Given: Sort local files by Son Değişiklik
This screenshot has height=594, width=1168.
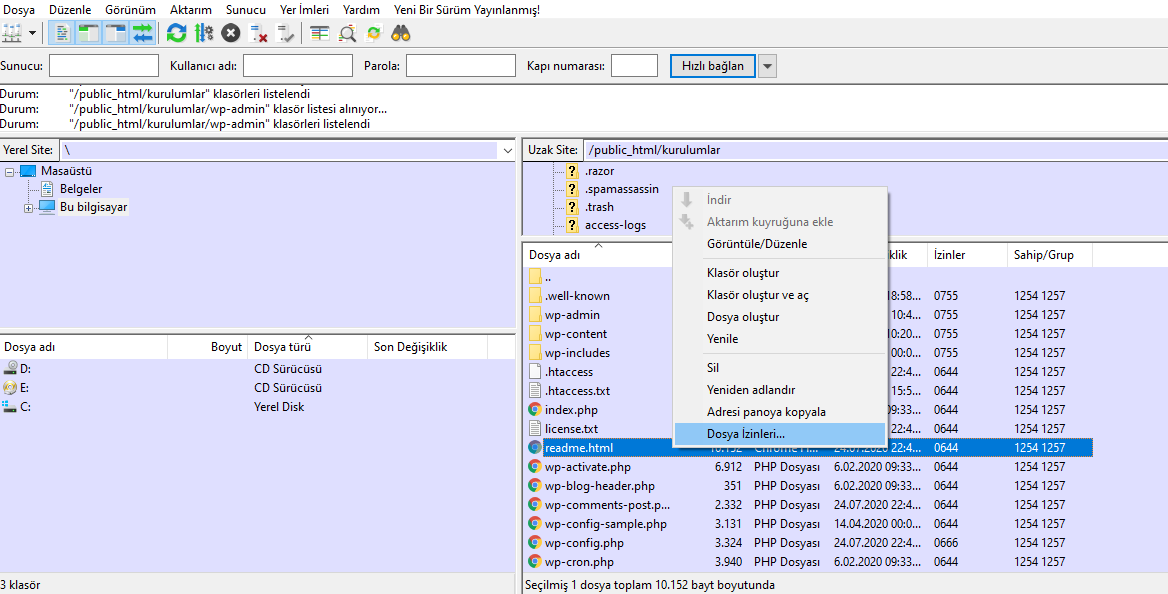Looking at the screenshot, I should click(x=428, y=347).
